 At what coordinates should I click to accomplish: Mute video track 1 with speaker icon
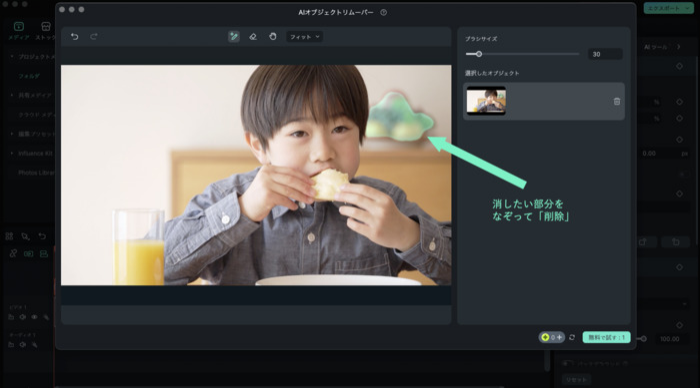pos(22,317)
